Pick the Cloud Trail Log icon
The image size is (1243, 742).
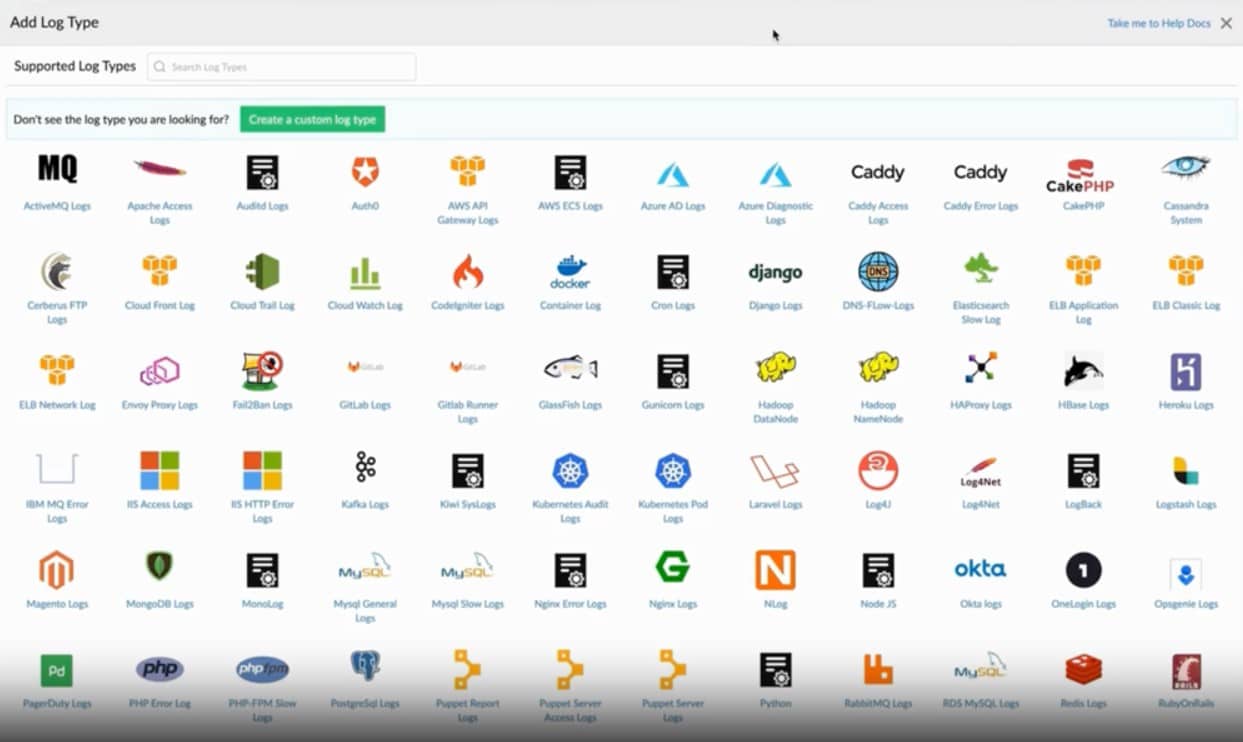(x=262, y=271)
